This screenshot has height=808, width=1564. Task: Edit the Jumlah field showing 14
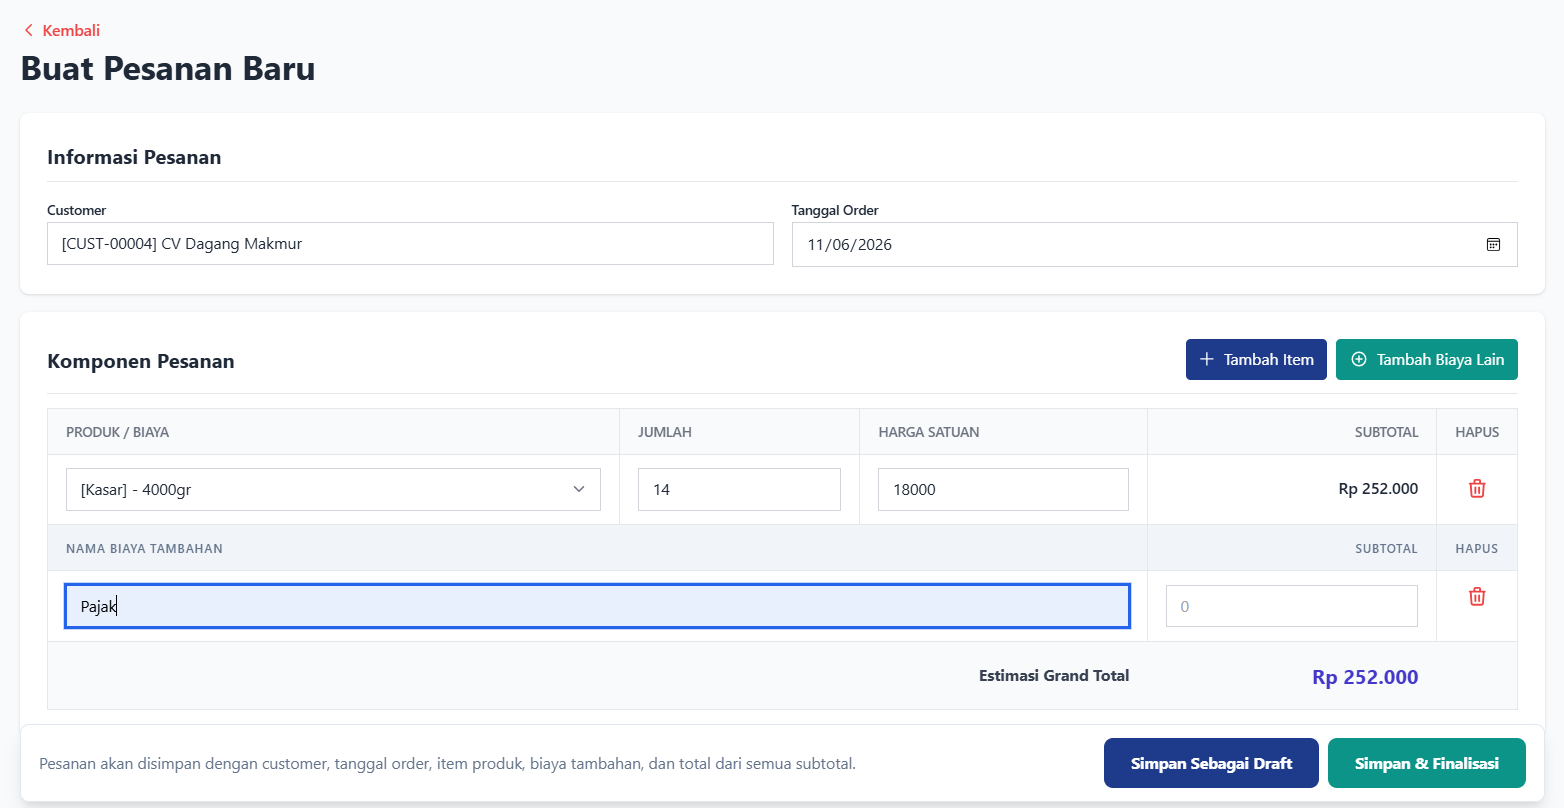click(x=739, y=489)
